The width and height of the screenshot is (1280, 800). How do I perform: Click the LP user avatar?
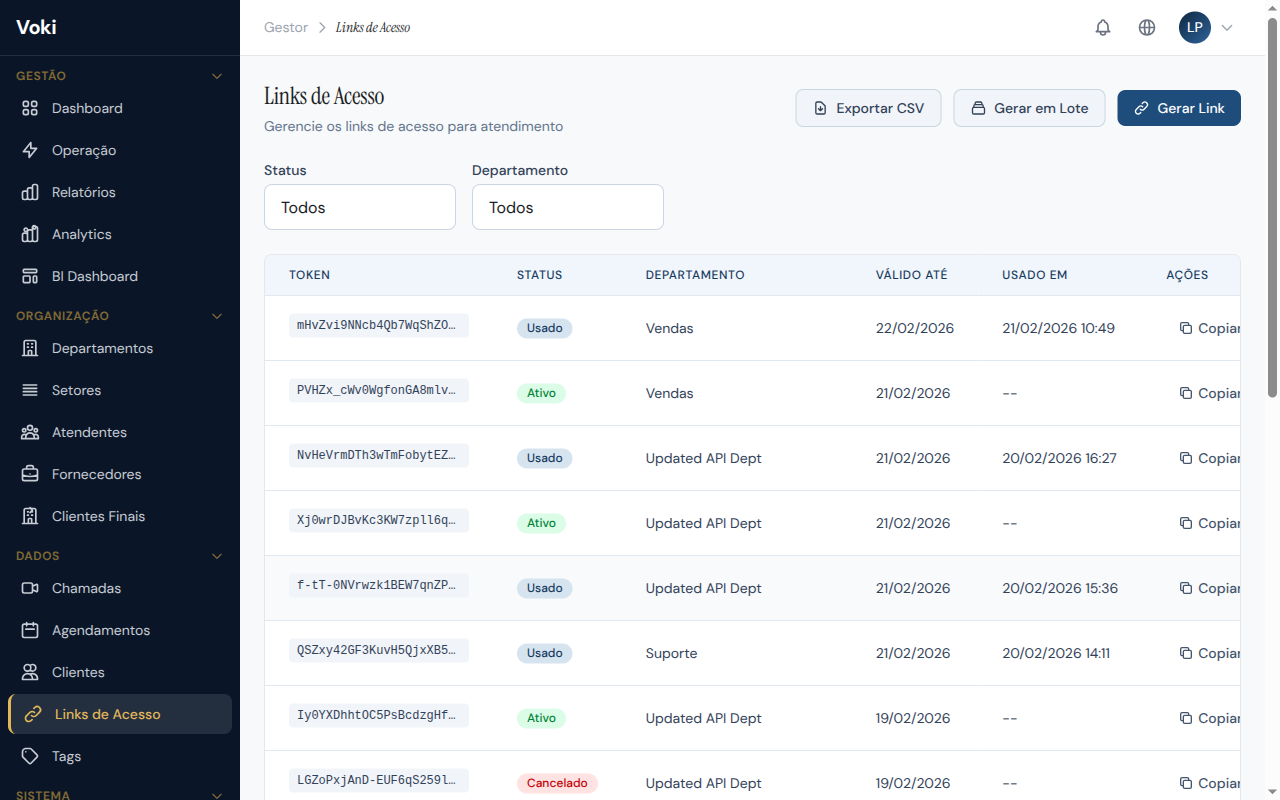pos(1195,27)
